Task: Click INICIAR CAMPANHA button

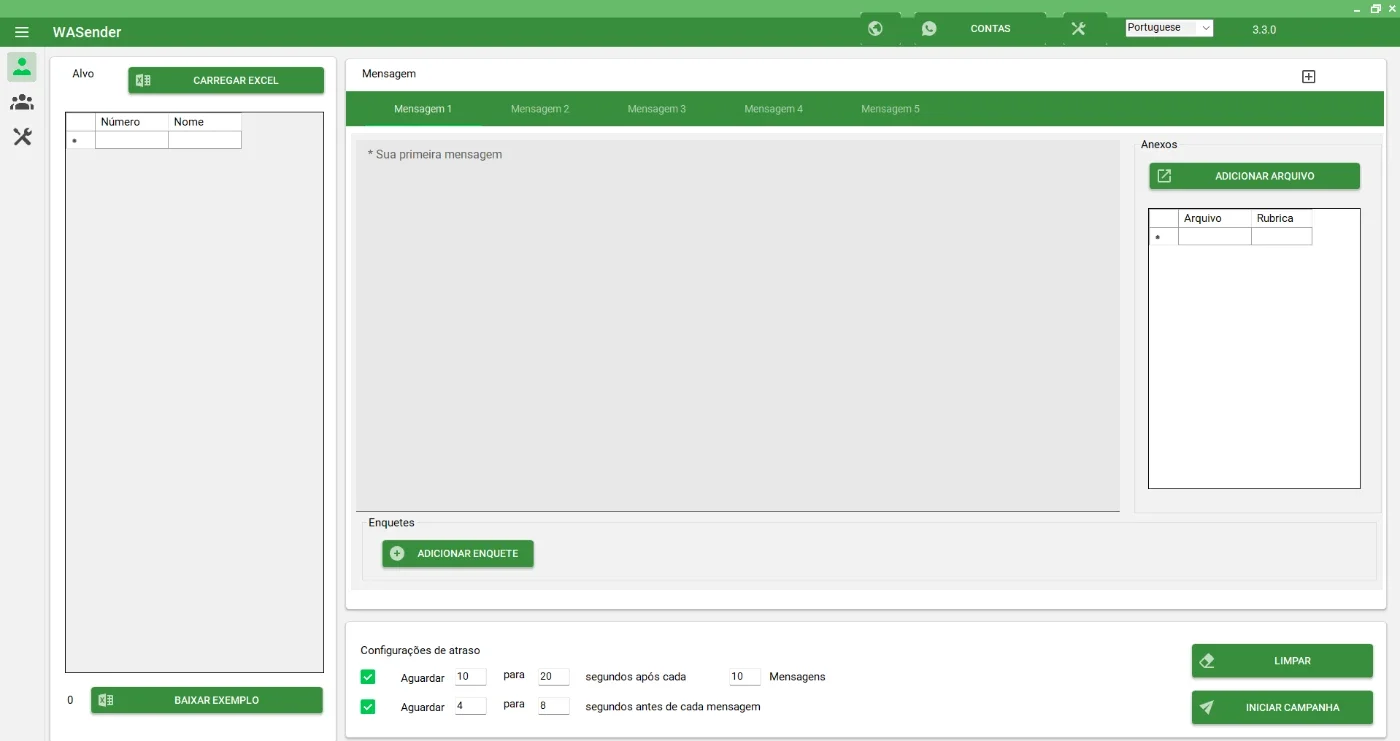Action: [x=1282, y=707]
